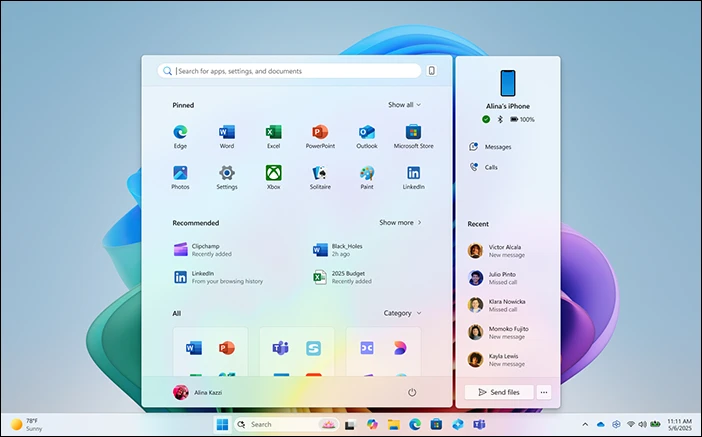
Task: Launch the pinned Paint app
Action: (x=367, y=177)
